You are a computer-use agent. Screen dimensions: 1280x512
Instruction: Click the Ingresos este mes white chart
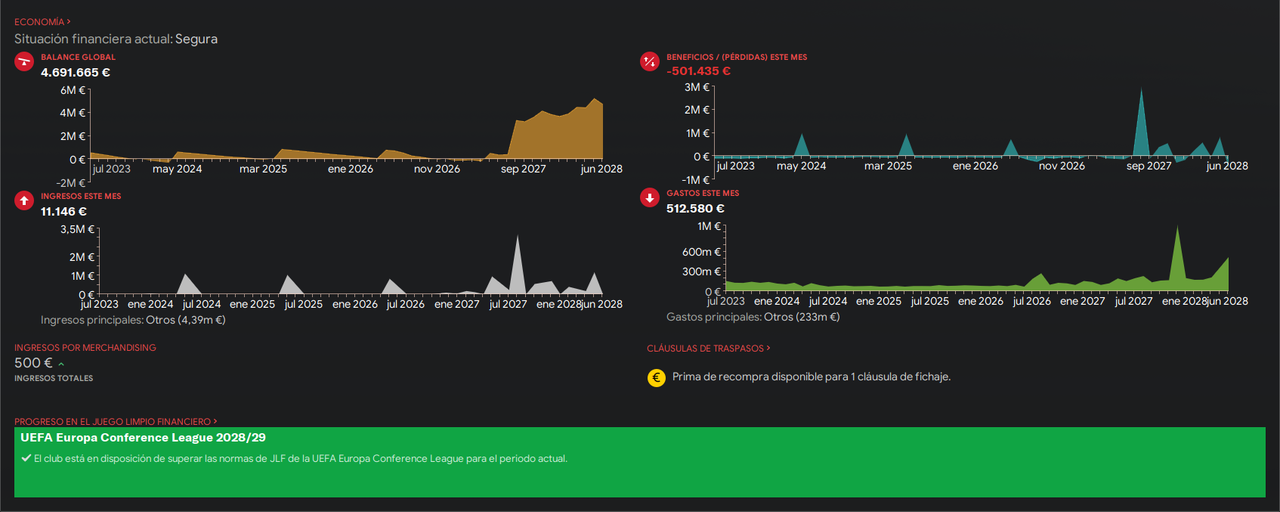(x=352, y=263)
